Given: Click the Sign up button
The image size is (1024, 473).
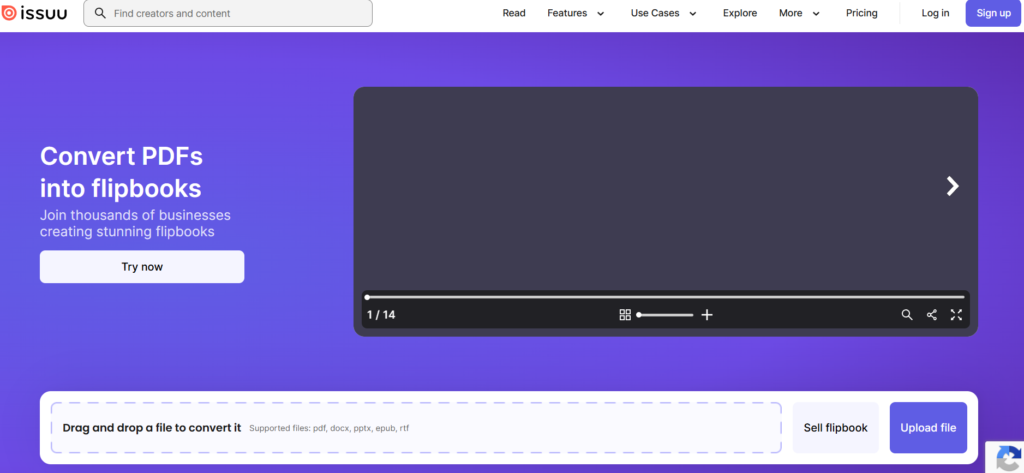Looking at the screenshot, I should 993,13.
